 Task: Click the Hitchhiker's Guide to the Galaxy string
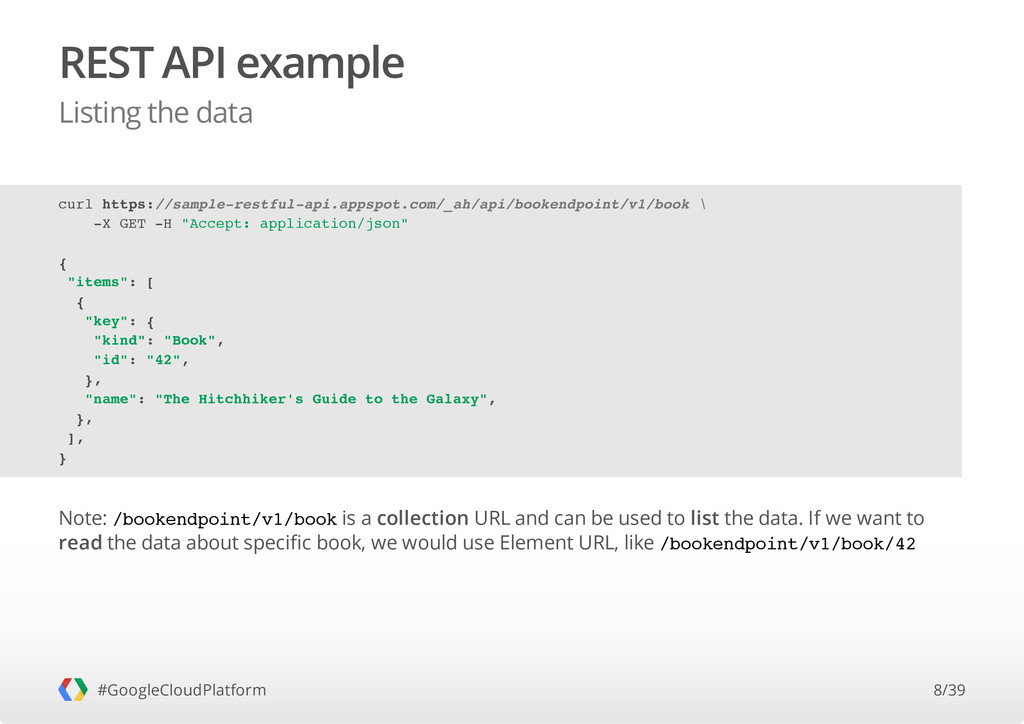pos(321,400)
